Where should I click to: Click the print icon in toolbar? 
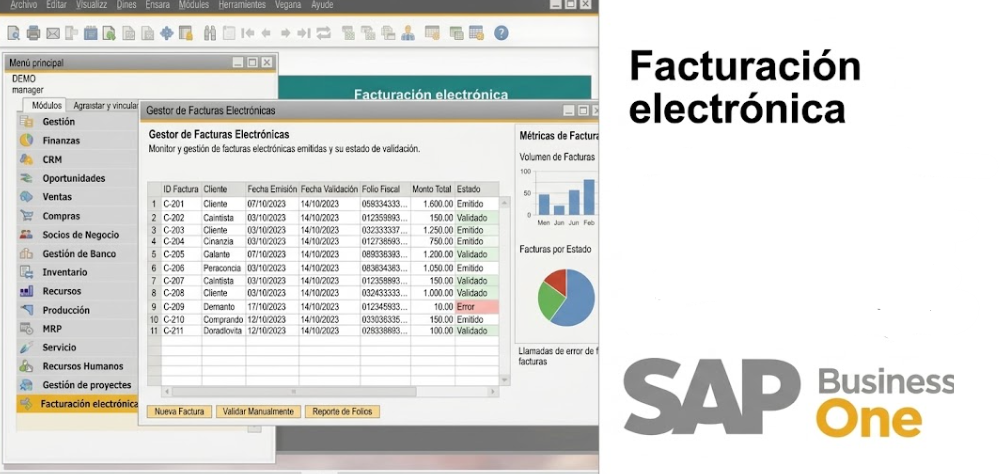[33, 33]
